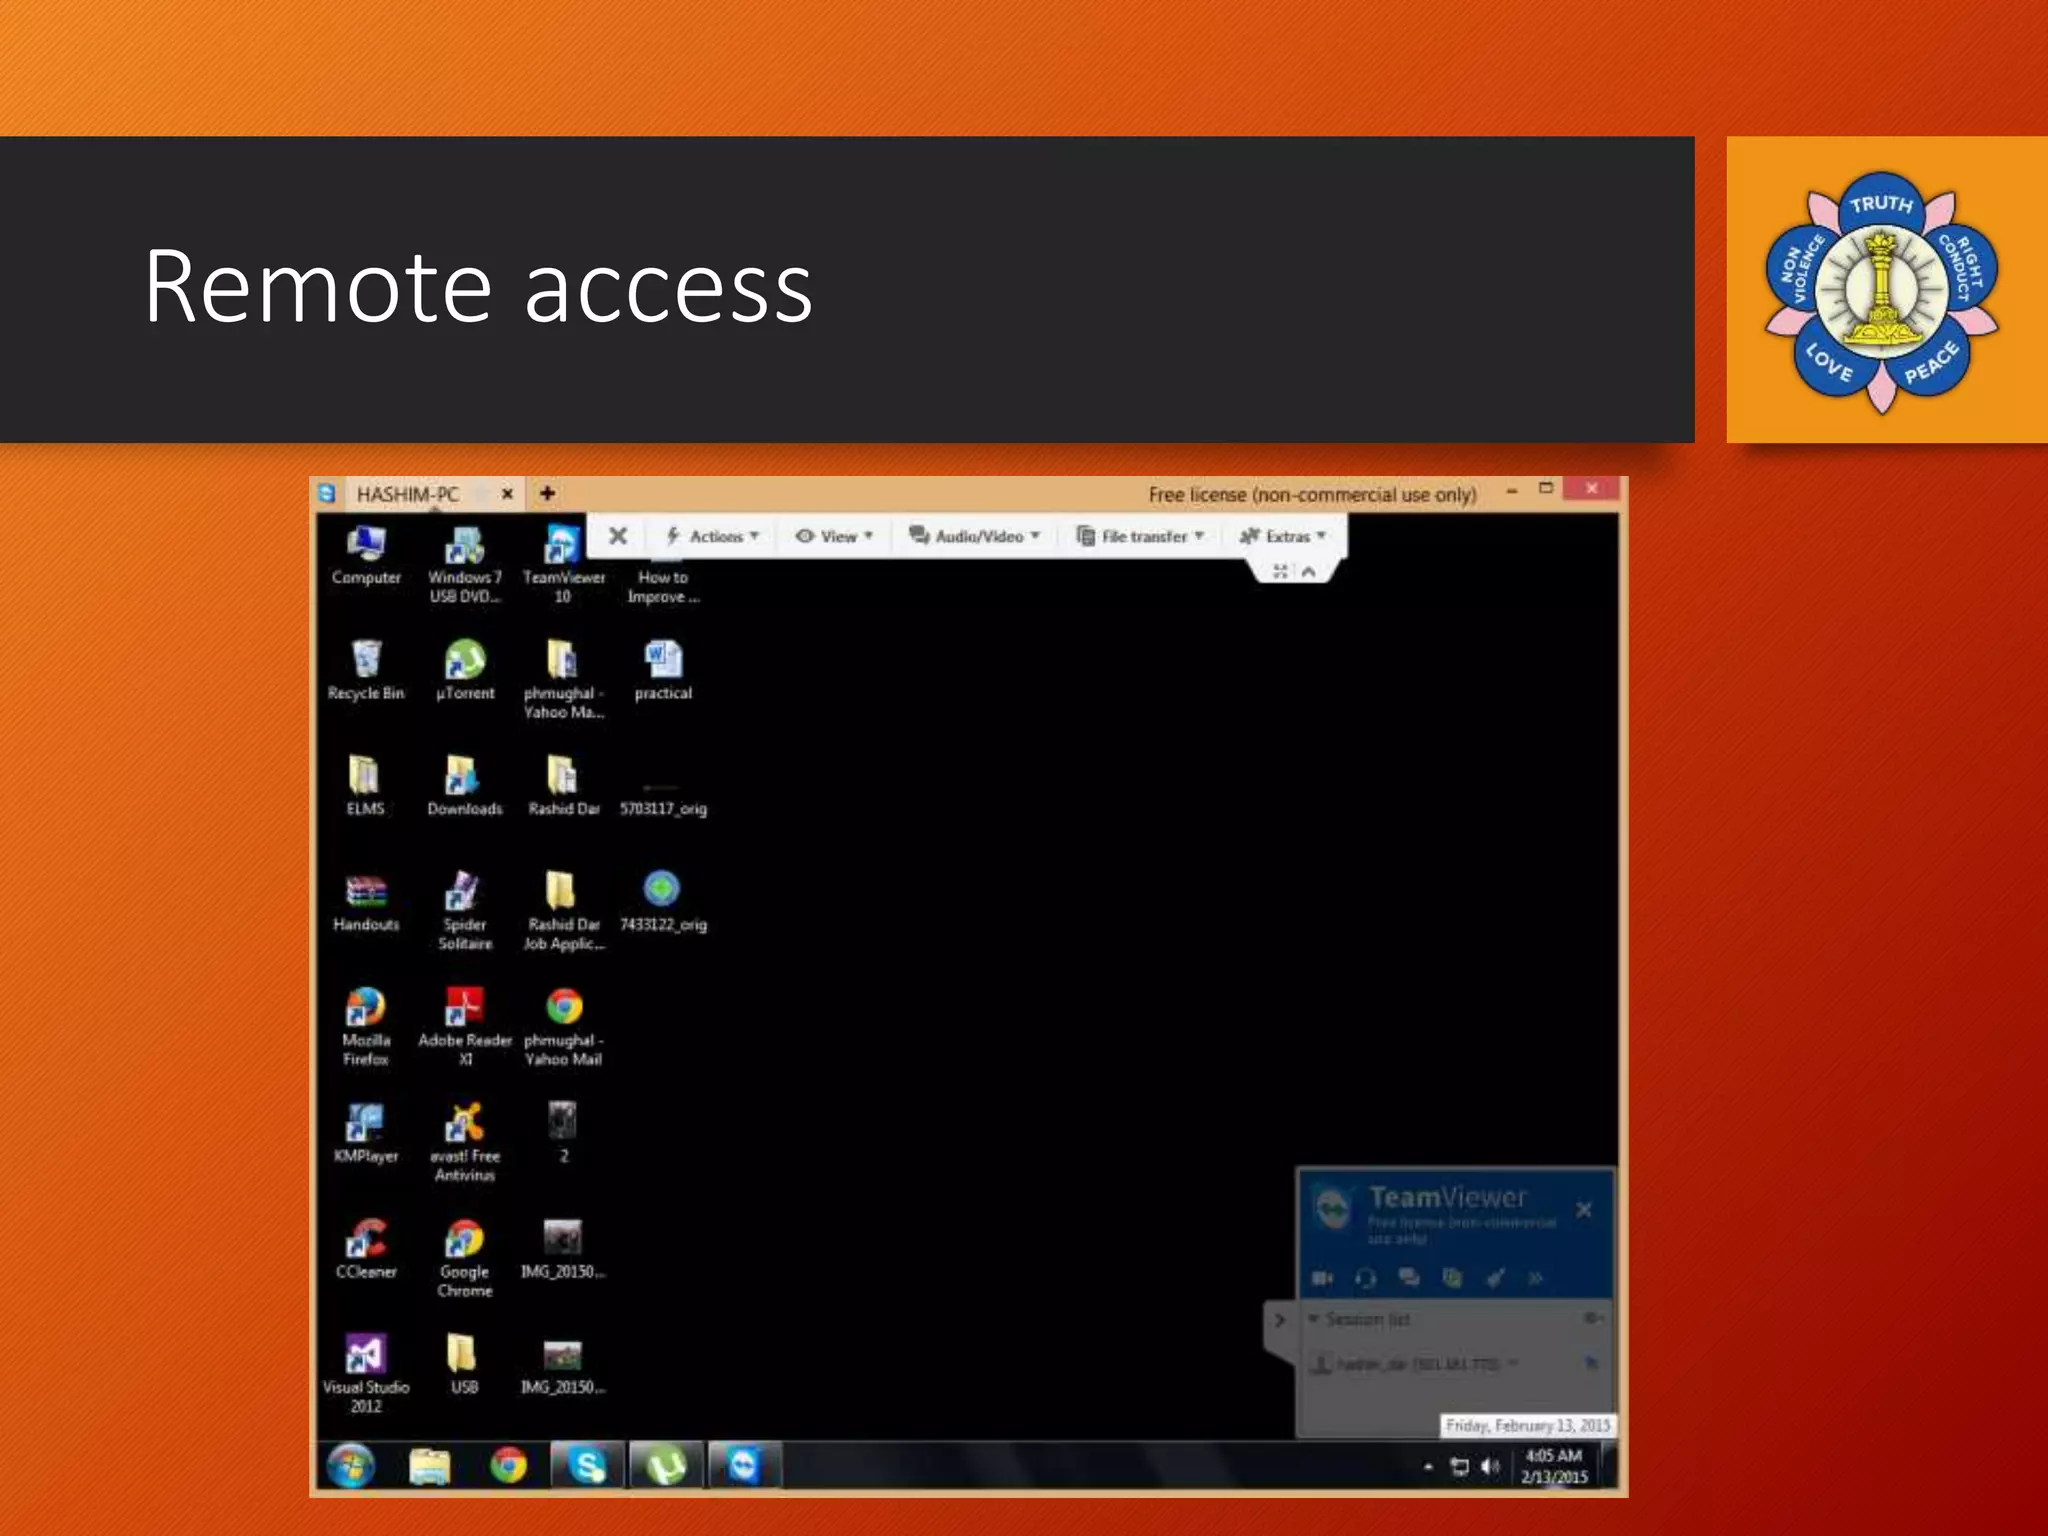
Task: Open Windows 7 USB DVD tool icon
Action: pyautogui.click(x=465, y=565)
